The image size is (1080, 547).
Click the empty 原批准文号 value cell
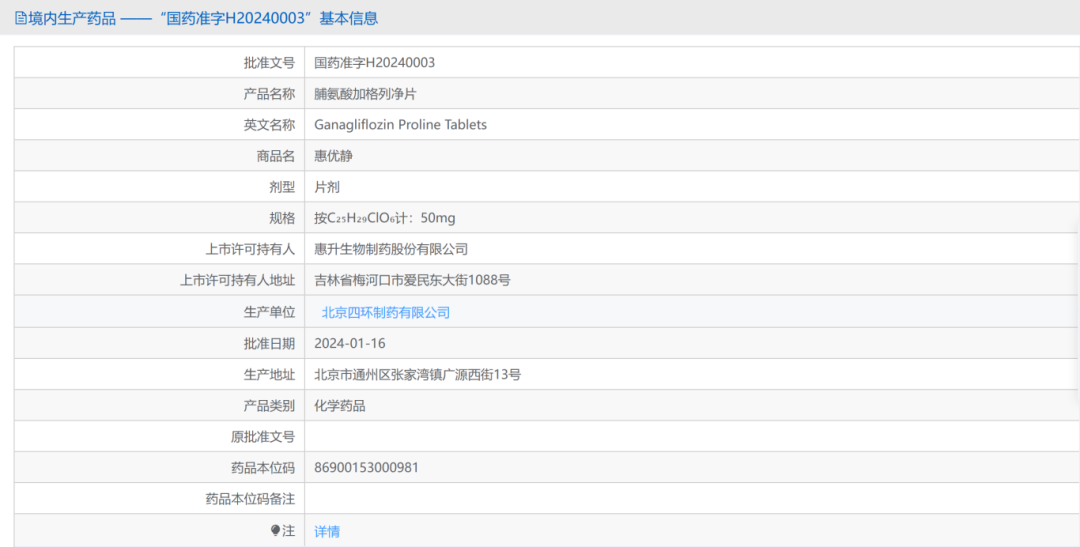click(690, 436)
